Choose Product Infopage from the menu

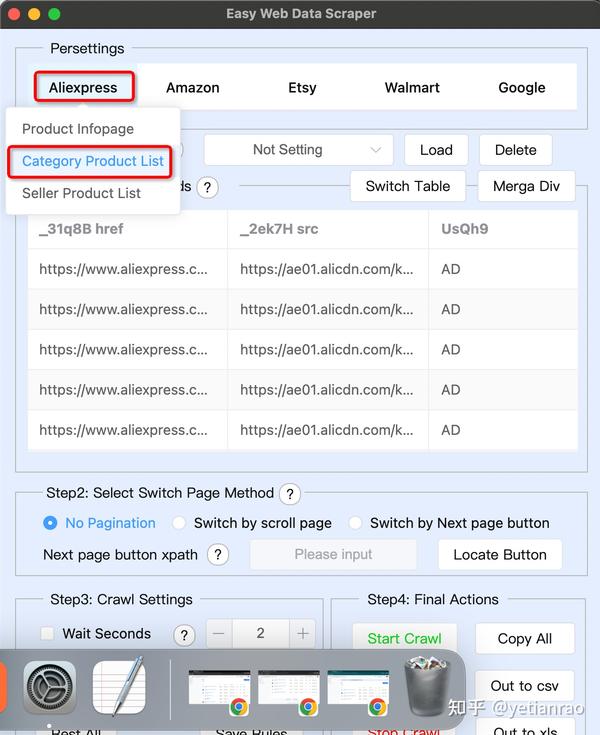(93, 129)
